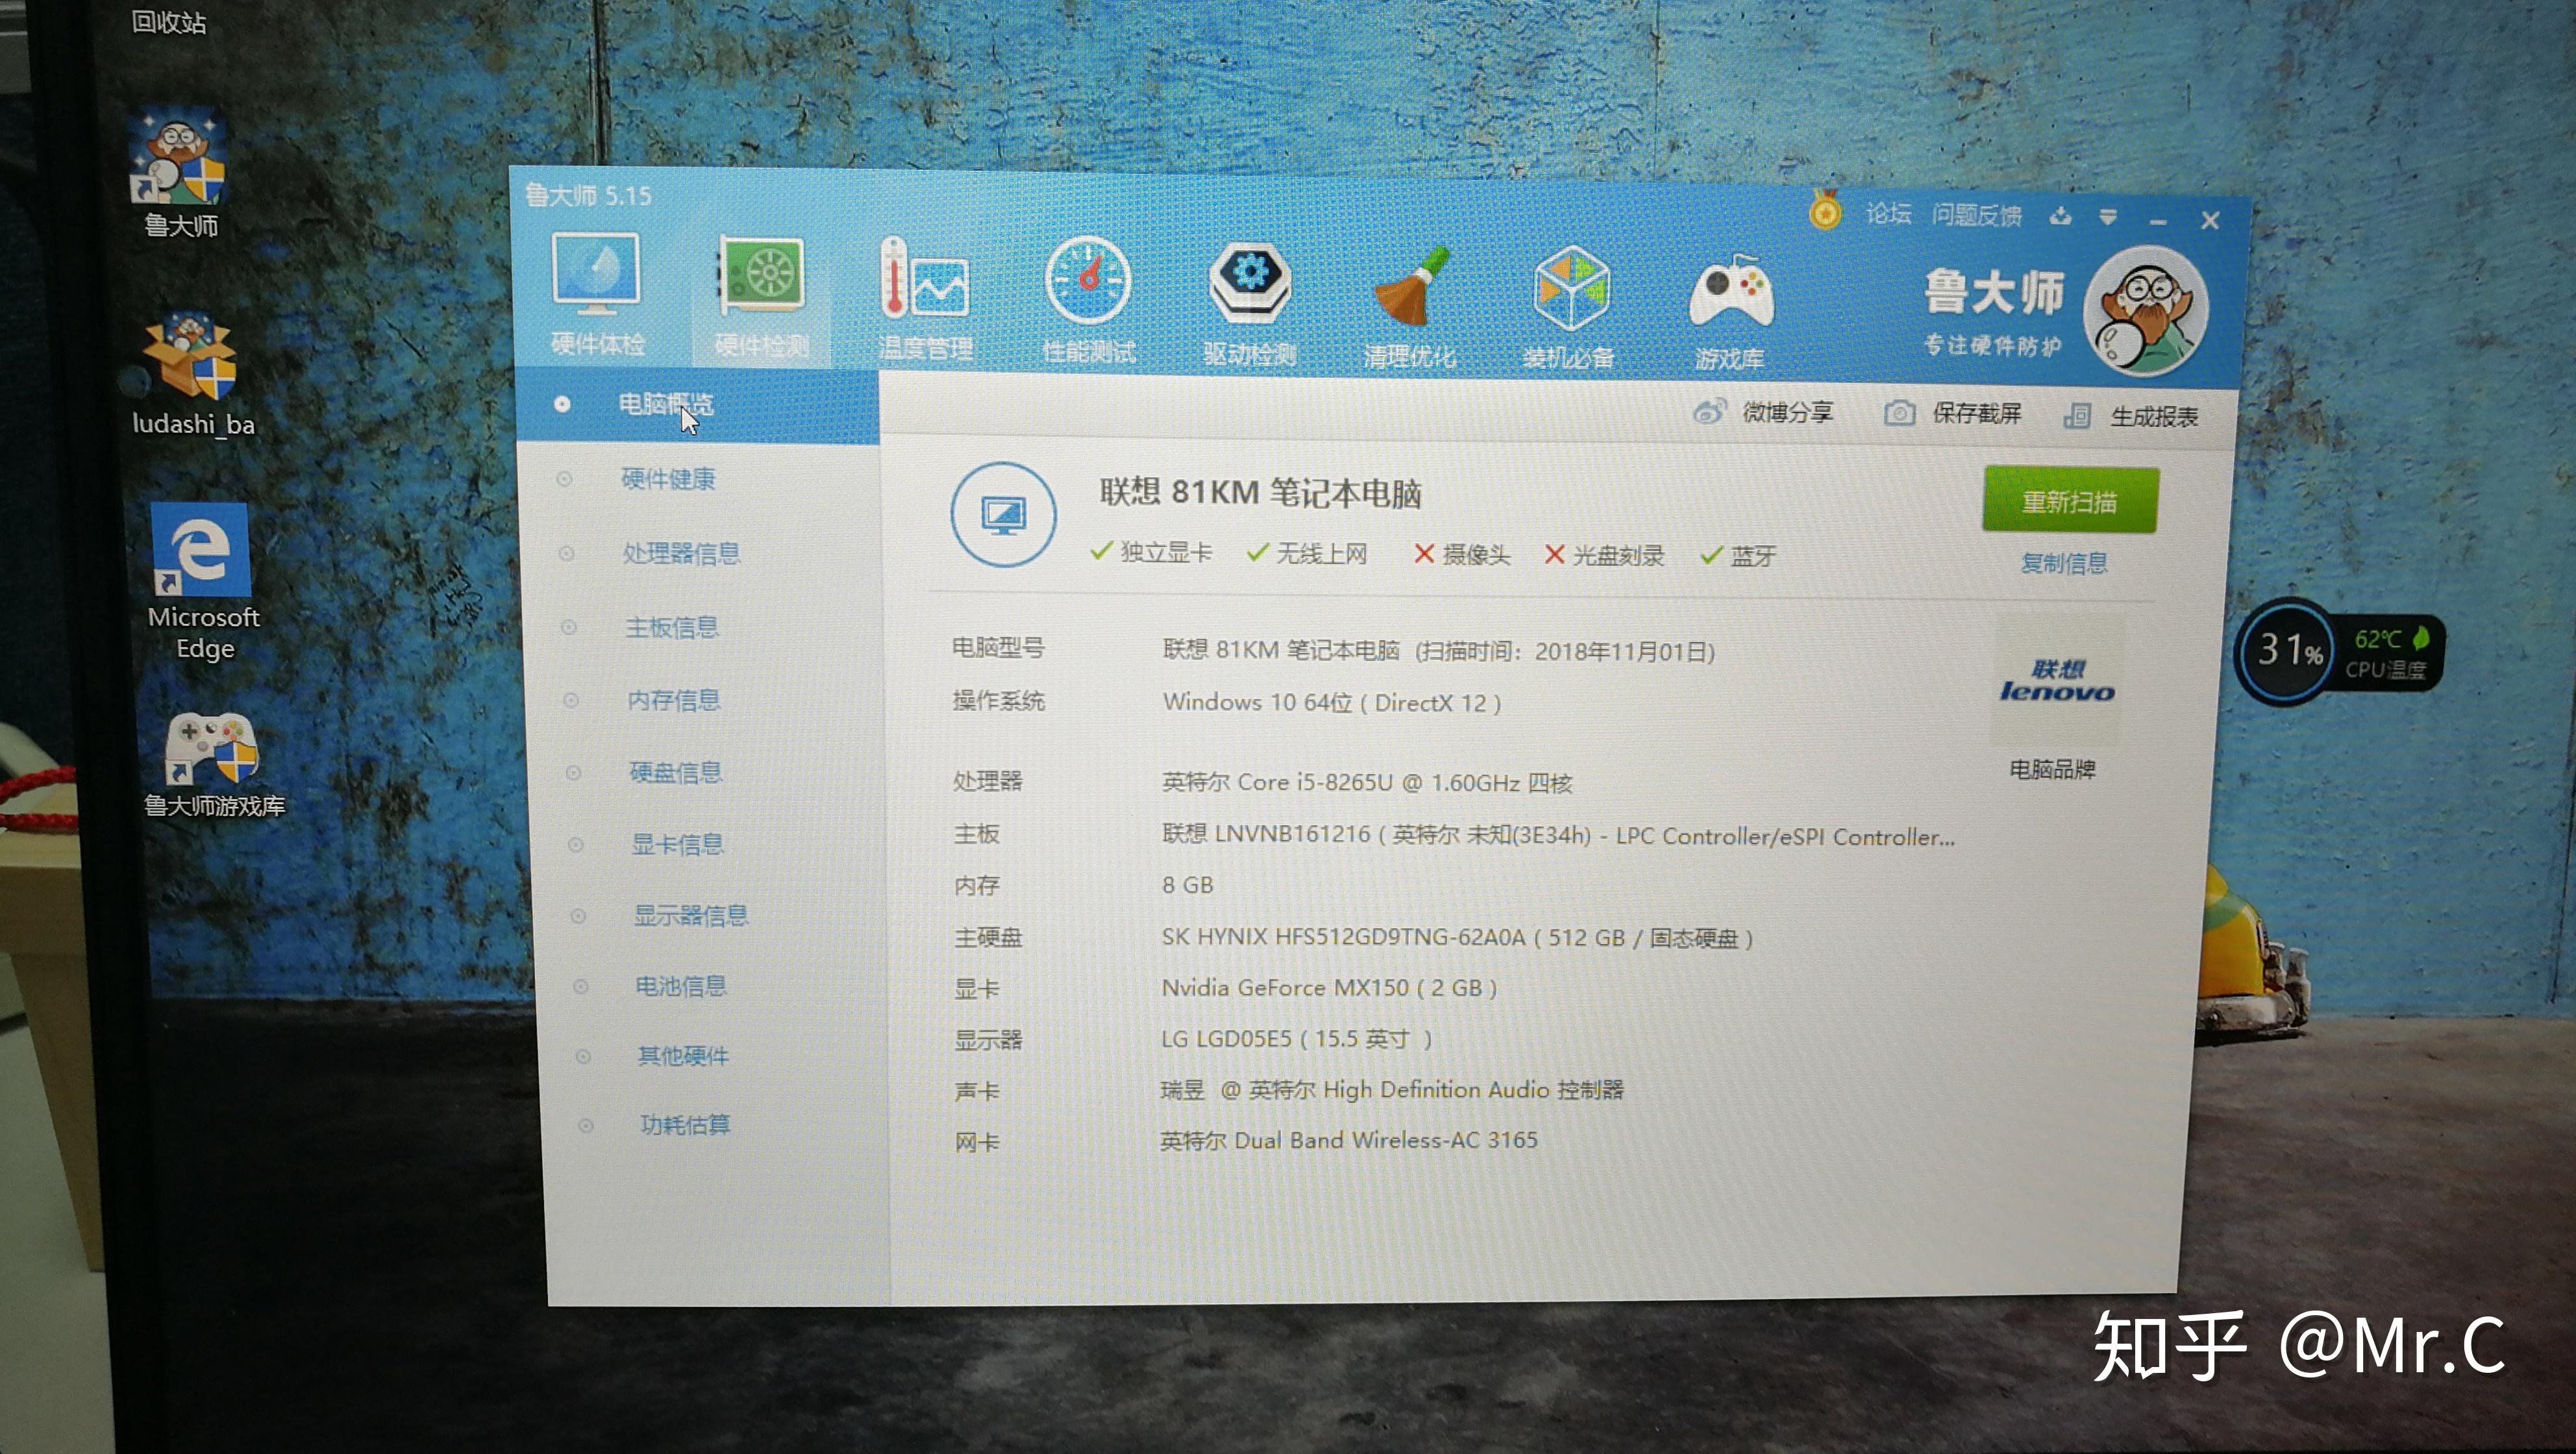
Task: Click the 电脑品牌 label under the logo
Action: pos(2052,769)
